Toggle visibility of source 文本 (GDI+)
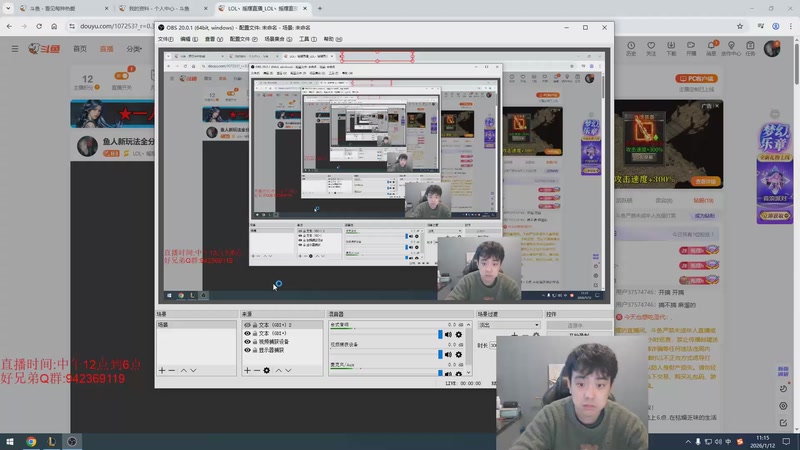The width and height of the screenshot is (800, 450). 247,333
